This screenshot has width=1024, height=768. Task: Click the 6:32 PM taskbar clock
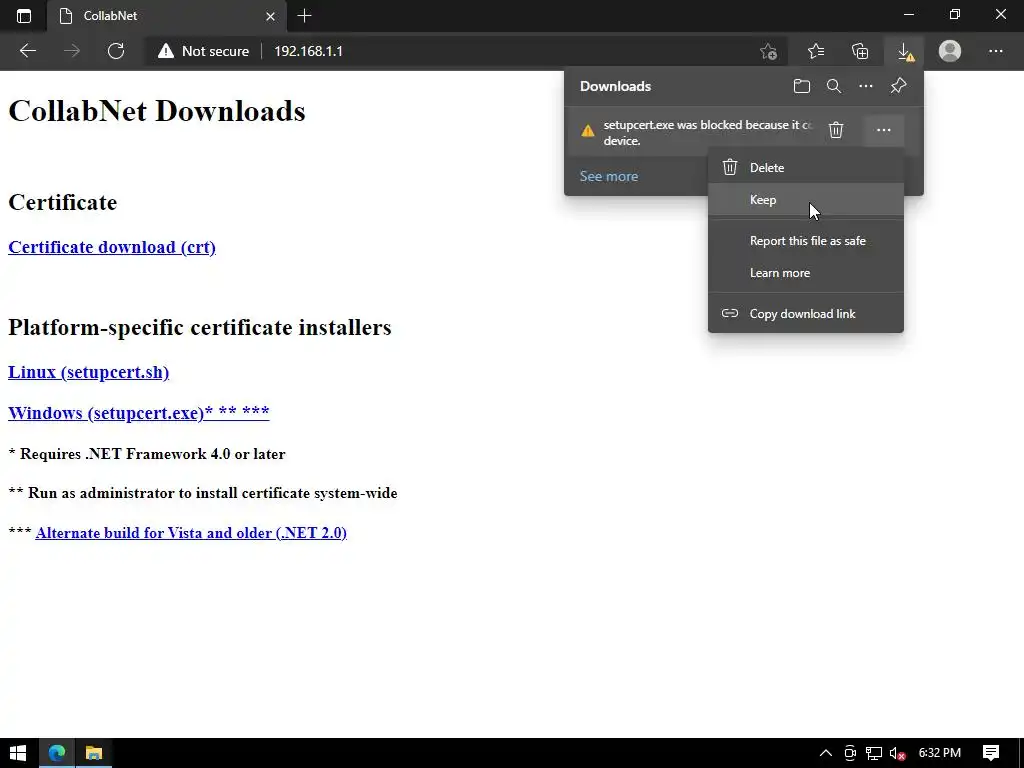point(939,753)
